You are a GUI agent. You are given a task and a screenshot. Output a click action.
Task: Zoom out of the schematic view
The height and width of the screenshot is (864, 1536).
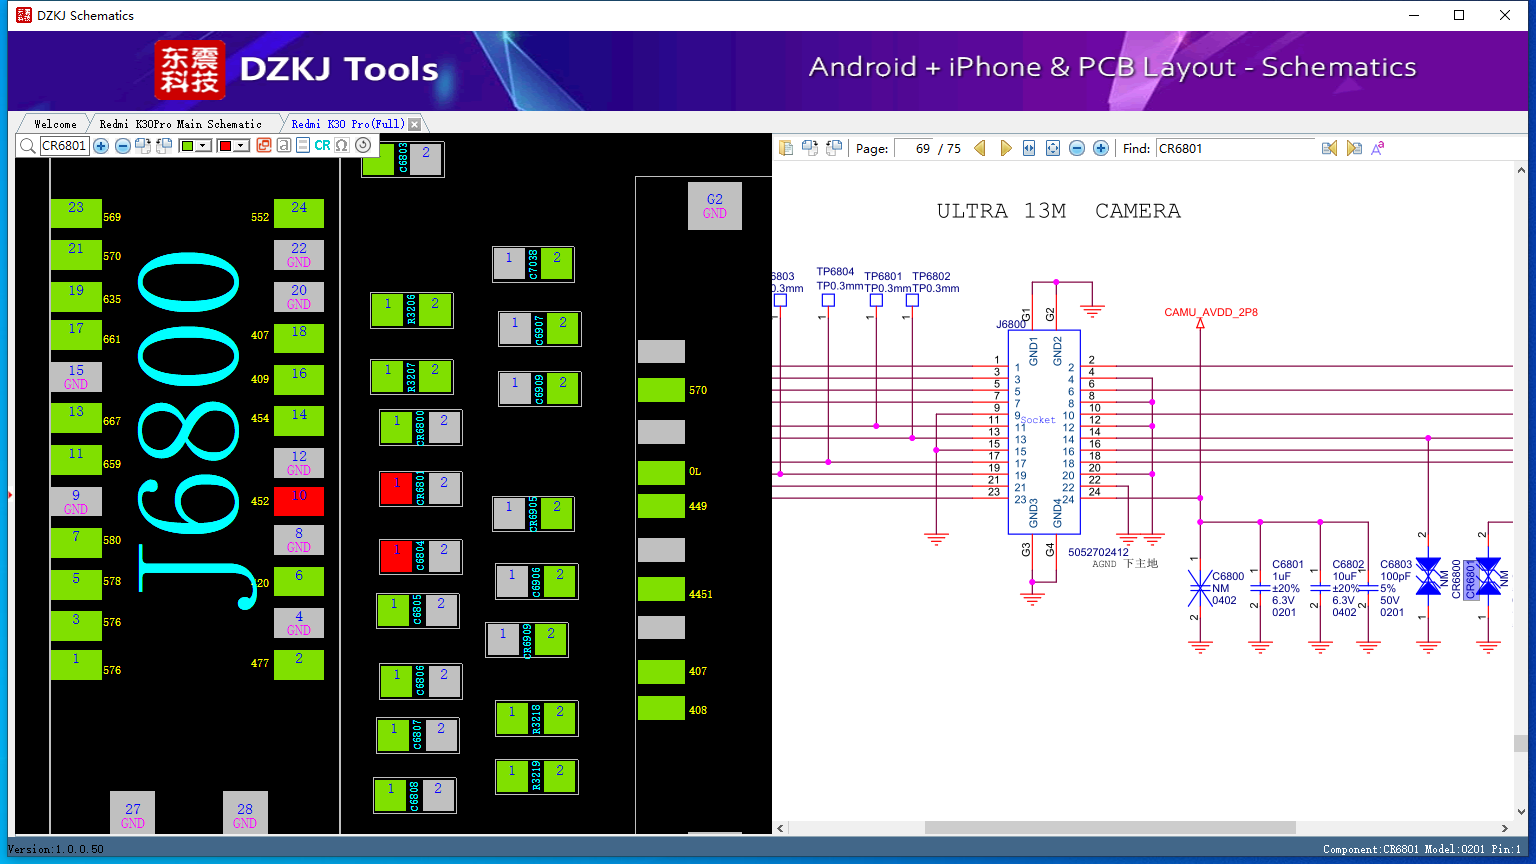(1077, 148)
